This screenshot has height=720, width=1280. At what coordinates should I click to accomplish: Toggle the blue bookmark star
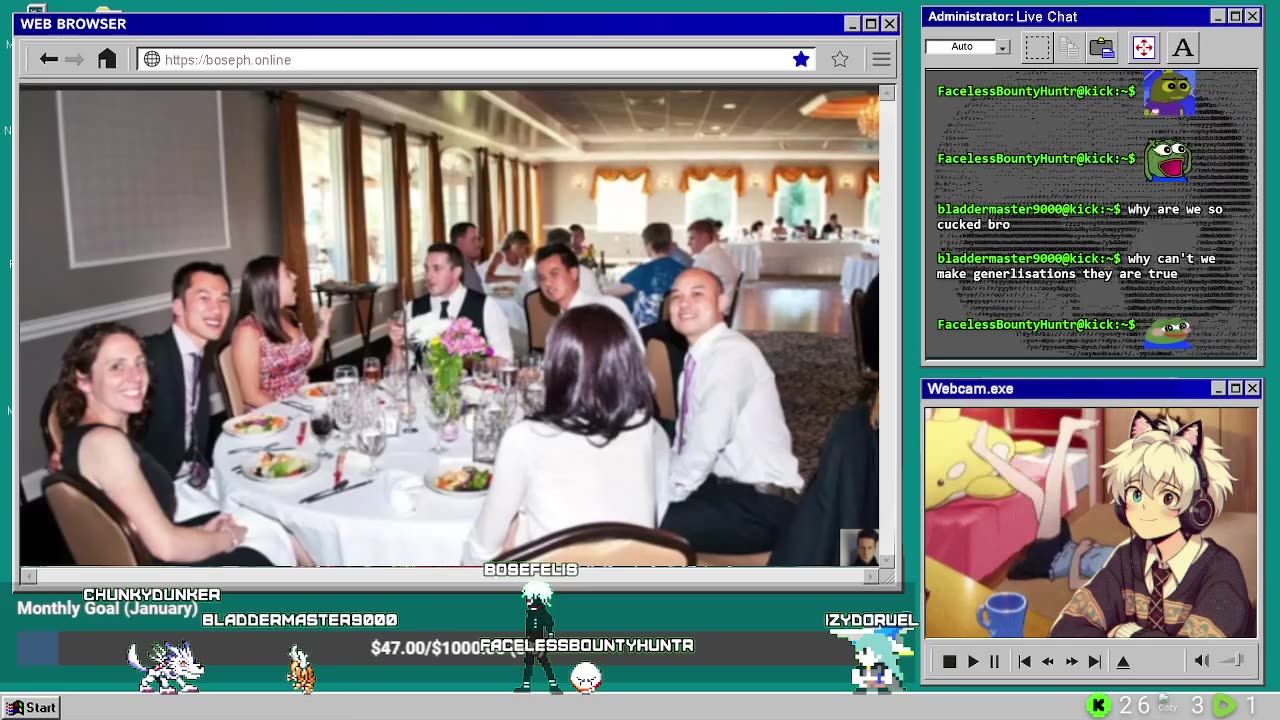pyautogui.click(x=801, y=60)
